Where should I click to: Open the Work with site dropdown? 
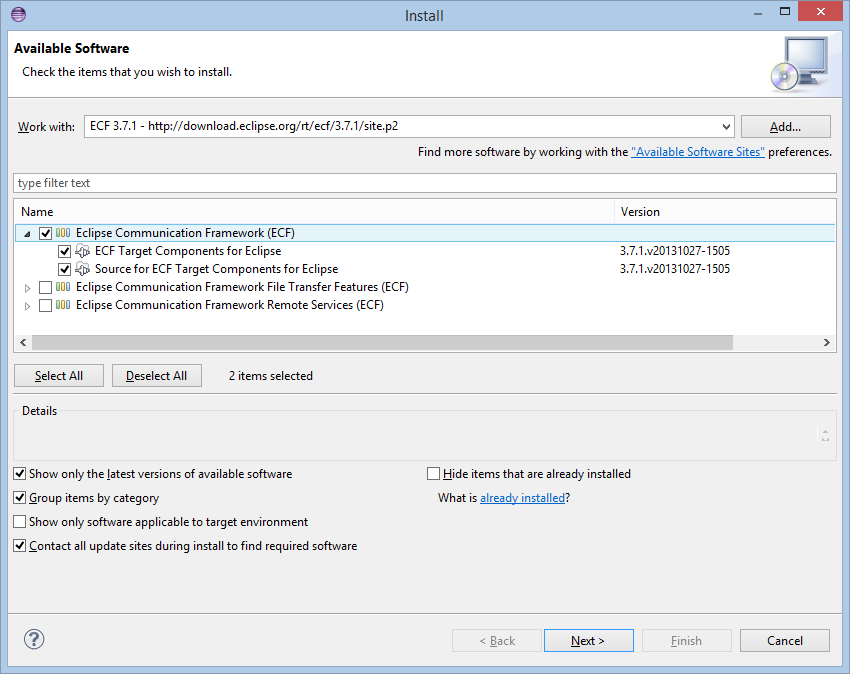[x=726, y=127]
